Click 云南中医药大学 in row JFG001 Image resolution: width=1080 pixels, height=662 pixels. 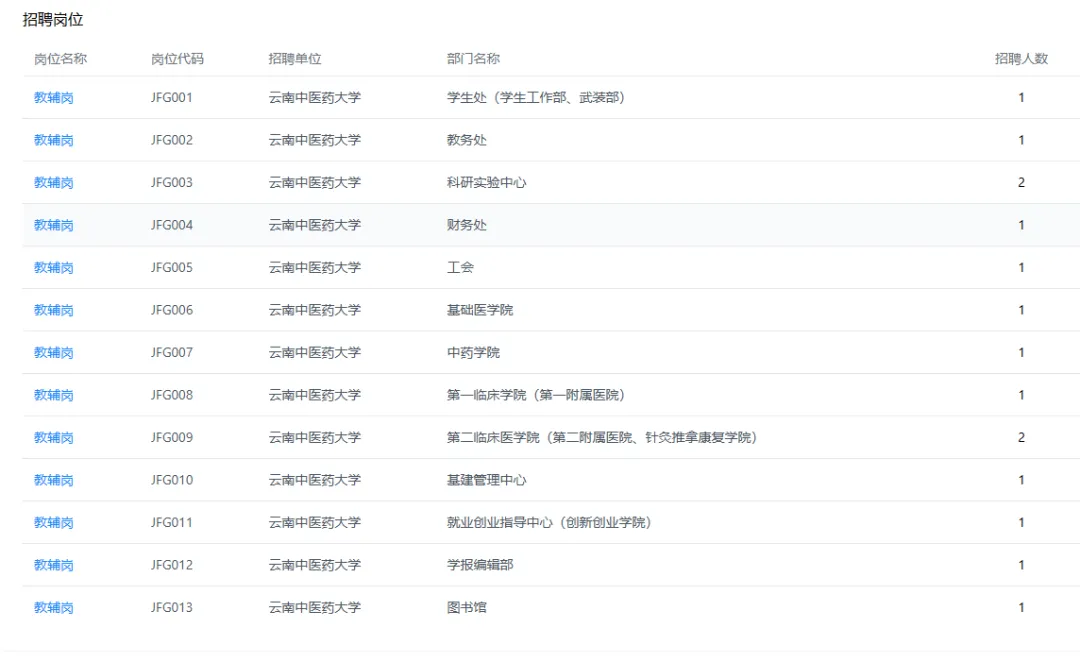[315, 98]
